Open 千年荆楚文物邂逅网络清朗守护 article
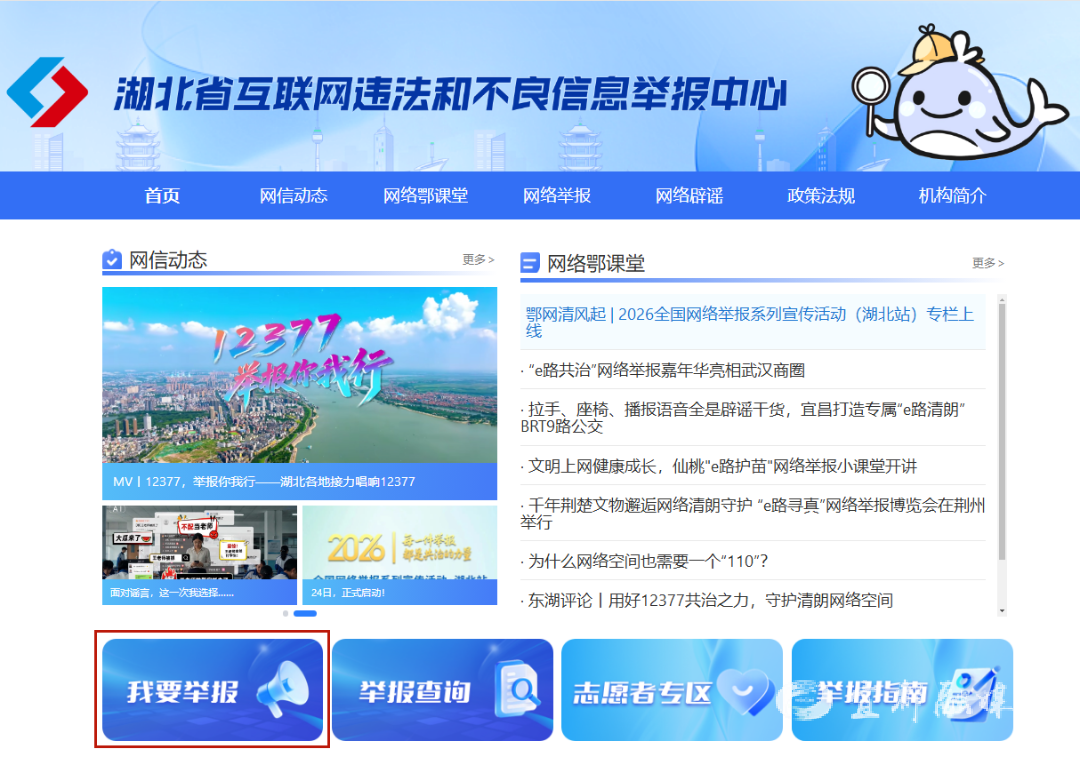Image resolution: width=1080 pixels, height=757 pixels. [x=753, y=513]
